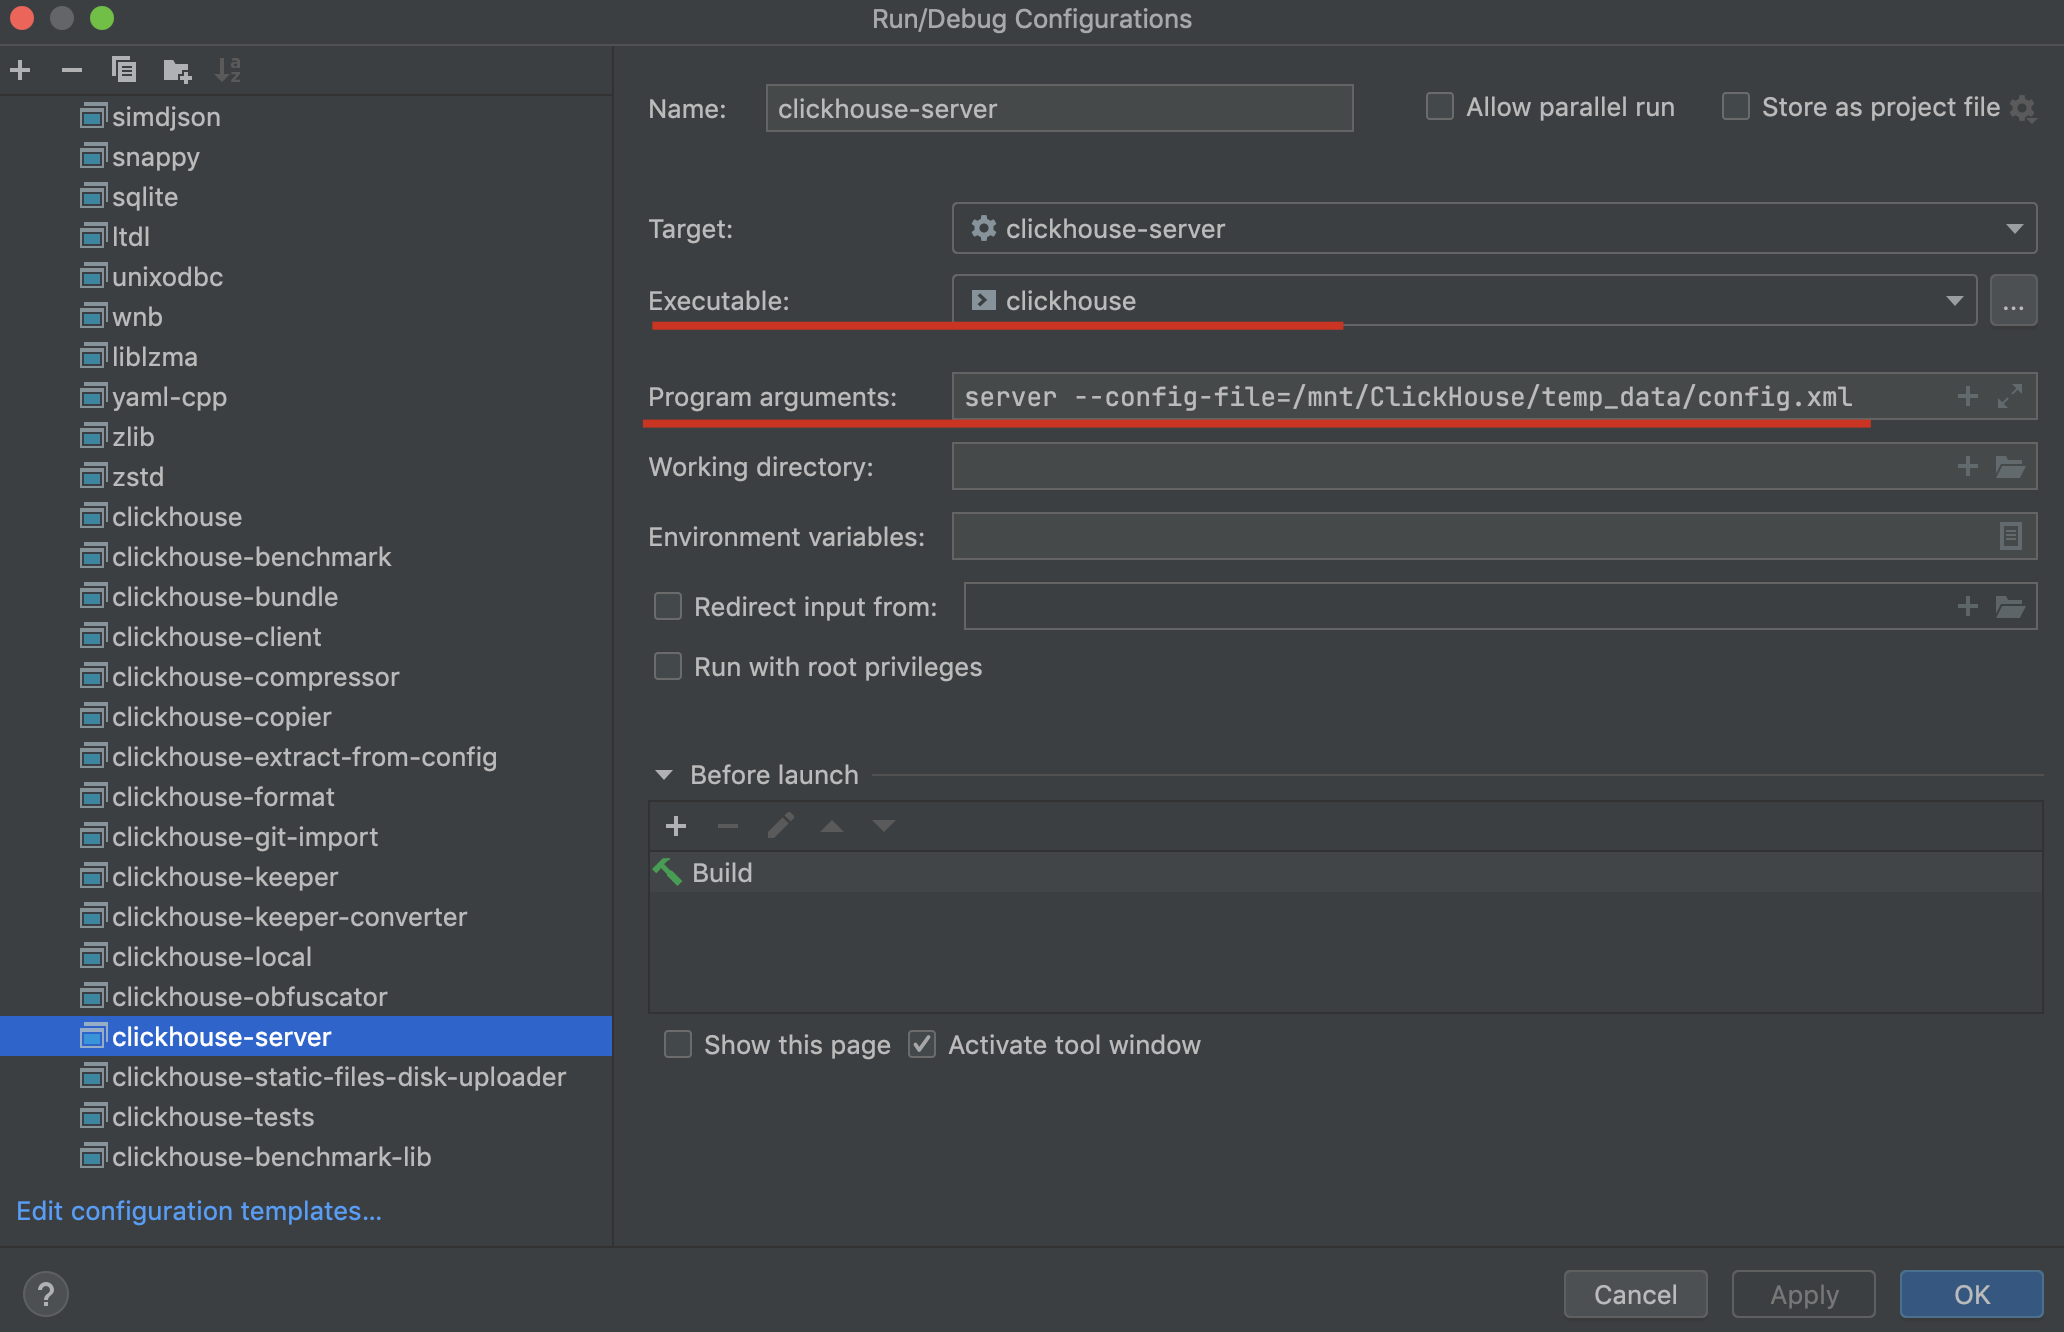Open Edit configuration templates link

pyautogui.click(x=199, y=1211)
